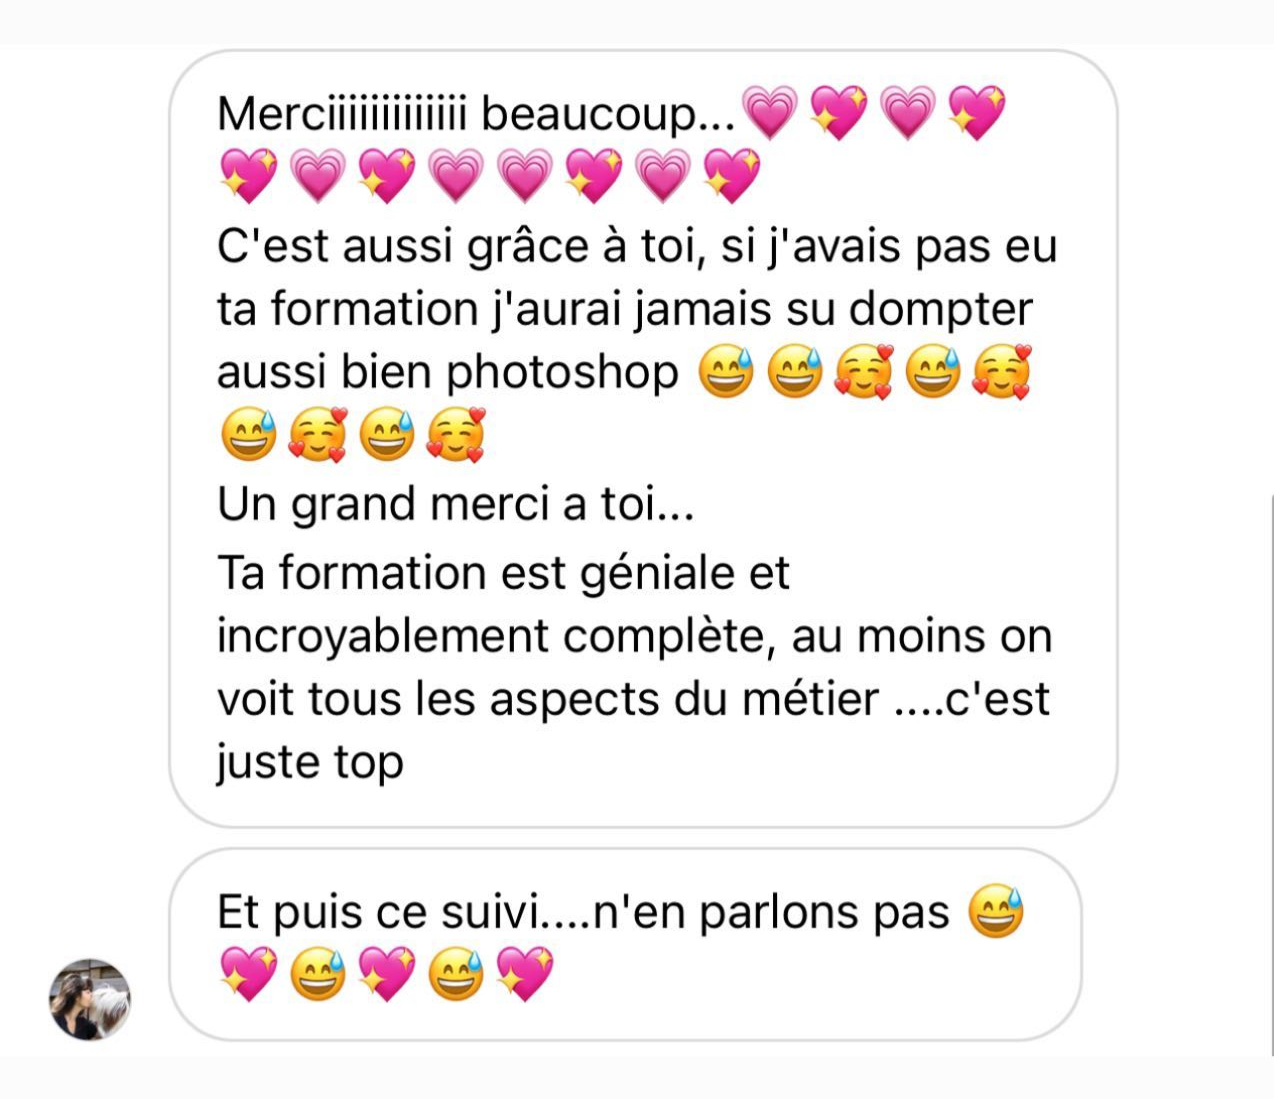Click the last sparkling heart in the second message

tap(525, 974)
